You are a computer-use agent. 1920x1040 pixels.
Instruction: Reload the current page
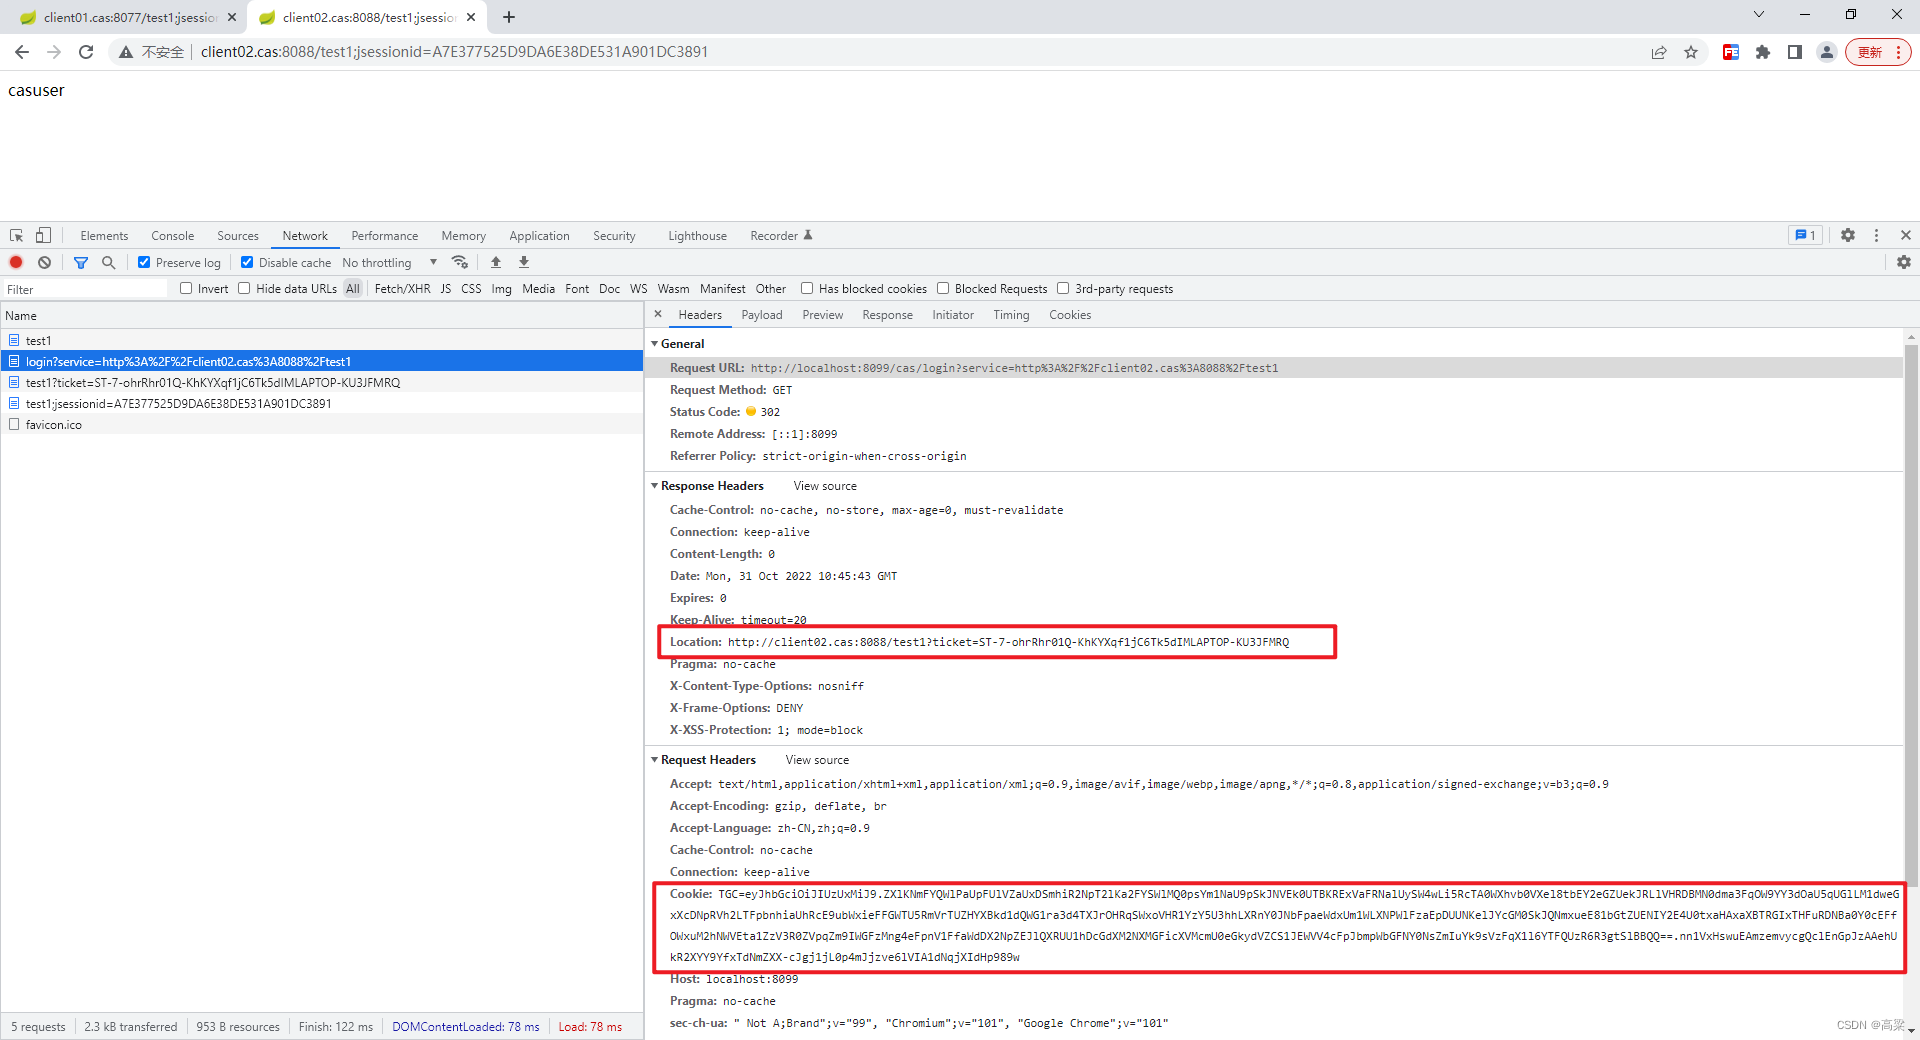[86, 52]
